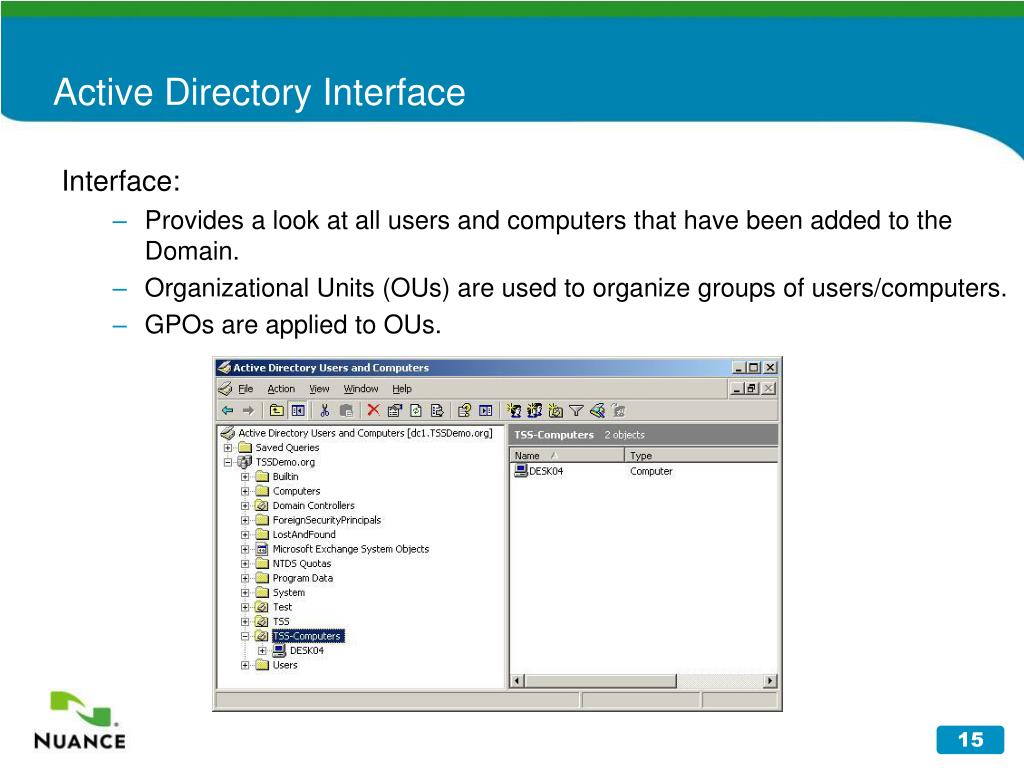Click the Filter funnel icon

point(576,410)
